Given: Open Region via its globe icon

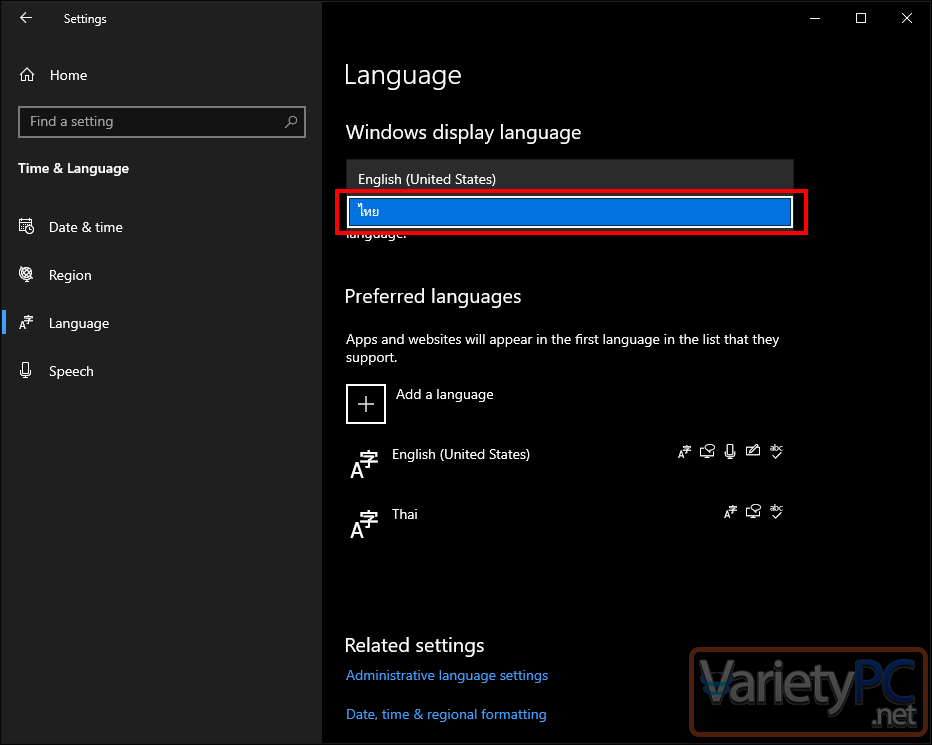Looking at the screenshot, I should pos(26,274).
